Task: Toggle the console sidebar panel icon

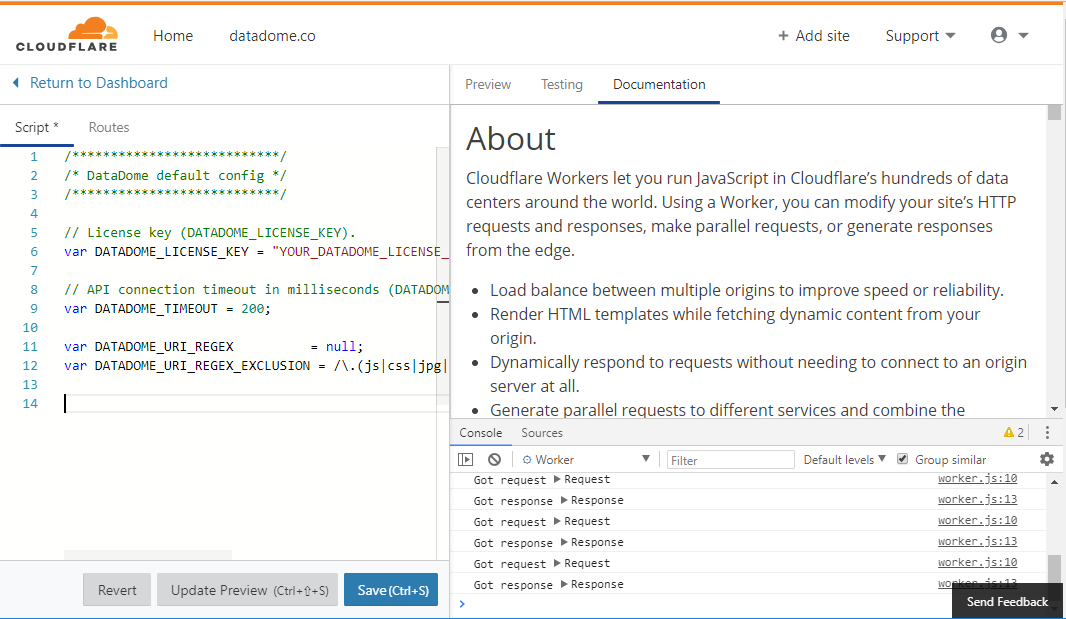Action: (x=465, y=460)
